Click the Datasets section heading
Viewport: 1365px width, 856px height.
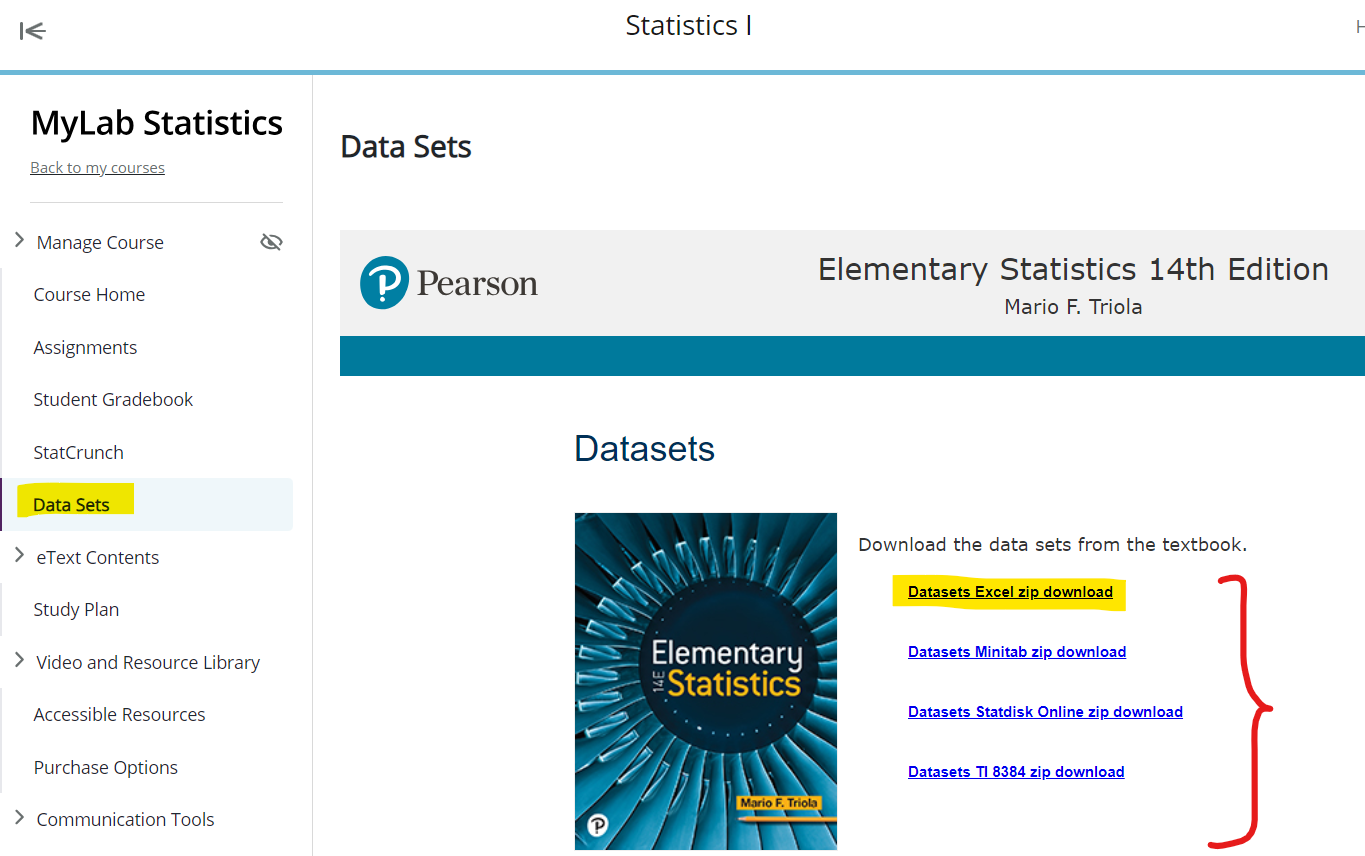click(644, 449)
